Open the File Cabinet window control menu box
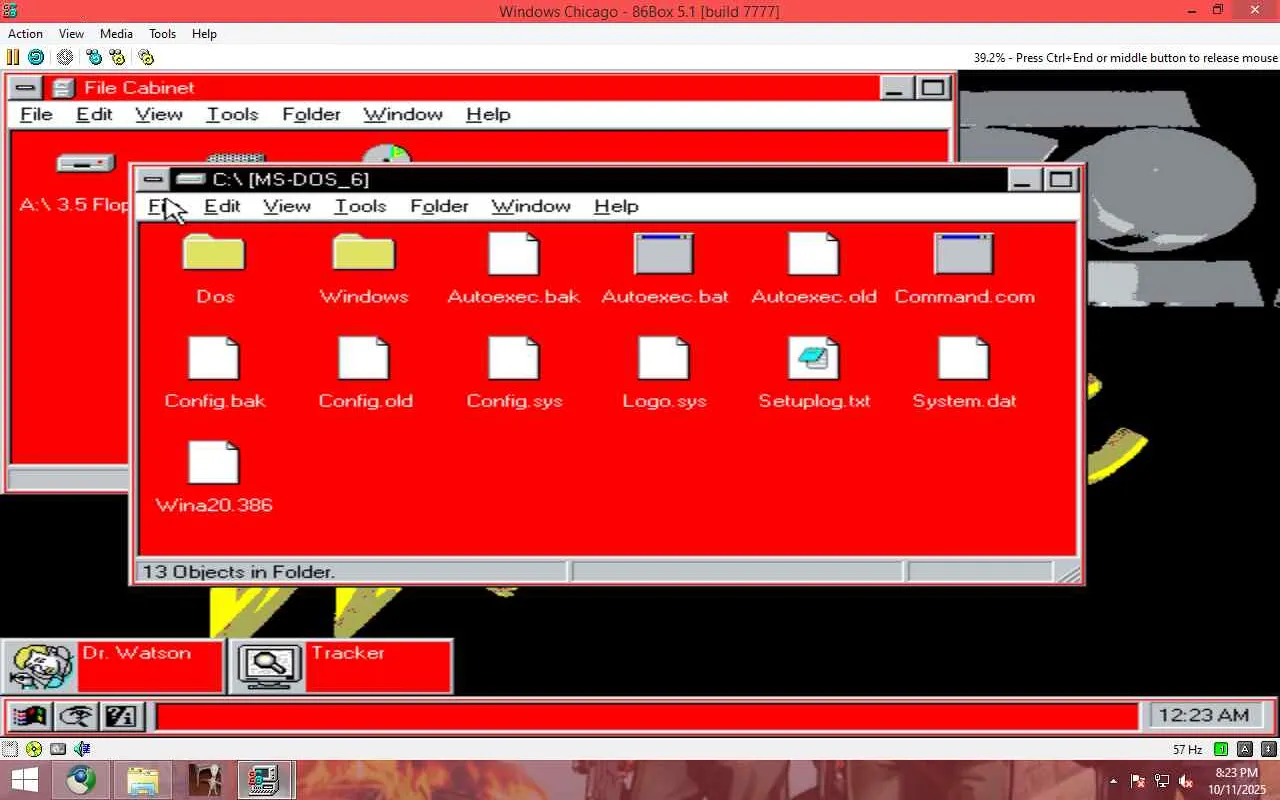Screen dimensions: 1280x800 [x=27, y=88]
